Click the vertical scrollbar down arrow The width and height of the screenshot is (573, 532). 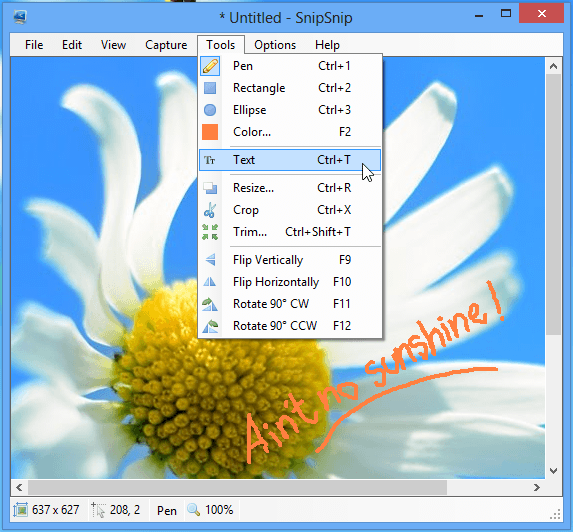point(554,471)
